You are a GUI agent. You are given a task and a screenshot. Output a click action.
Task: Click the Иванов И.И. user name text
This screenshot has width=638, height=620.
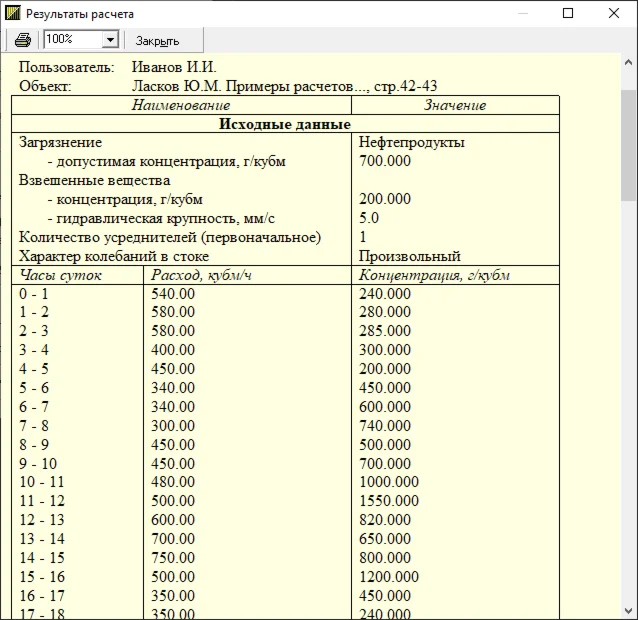(x=174, y=67)
